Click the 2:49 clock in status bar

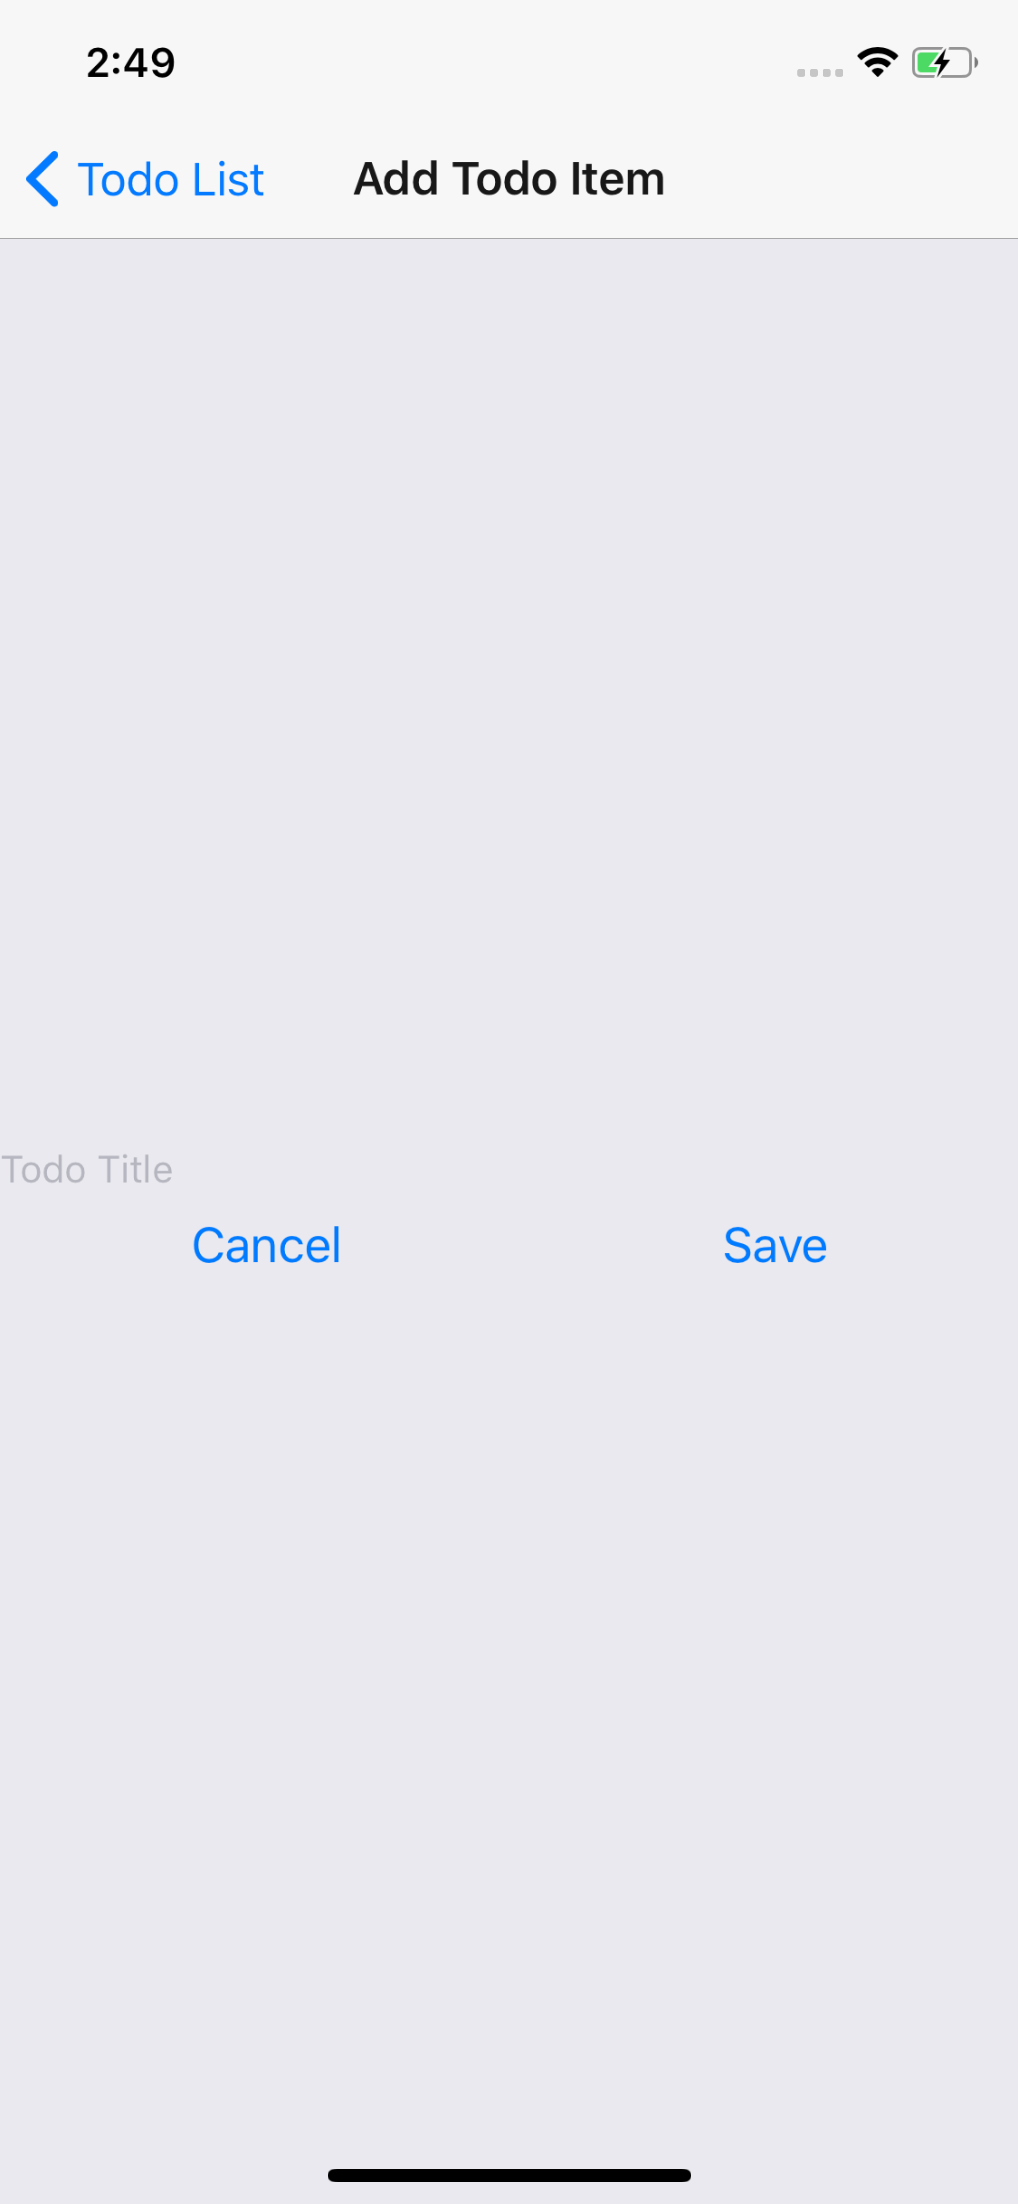(131, 63)
